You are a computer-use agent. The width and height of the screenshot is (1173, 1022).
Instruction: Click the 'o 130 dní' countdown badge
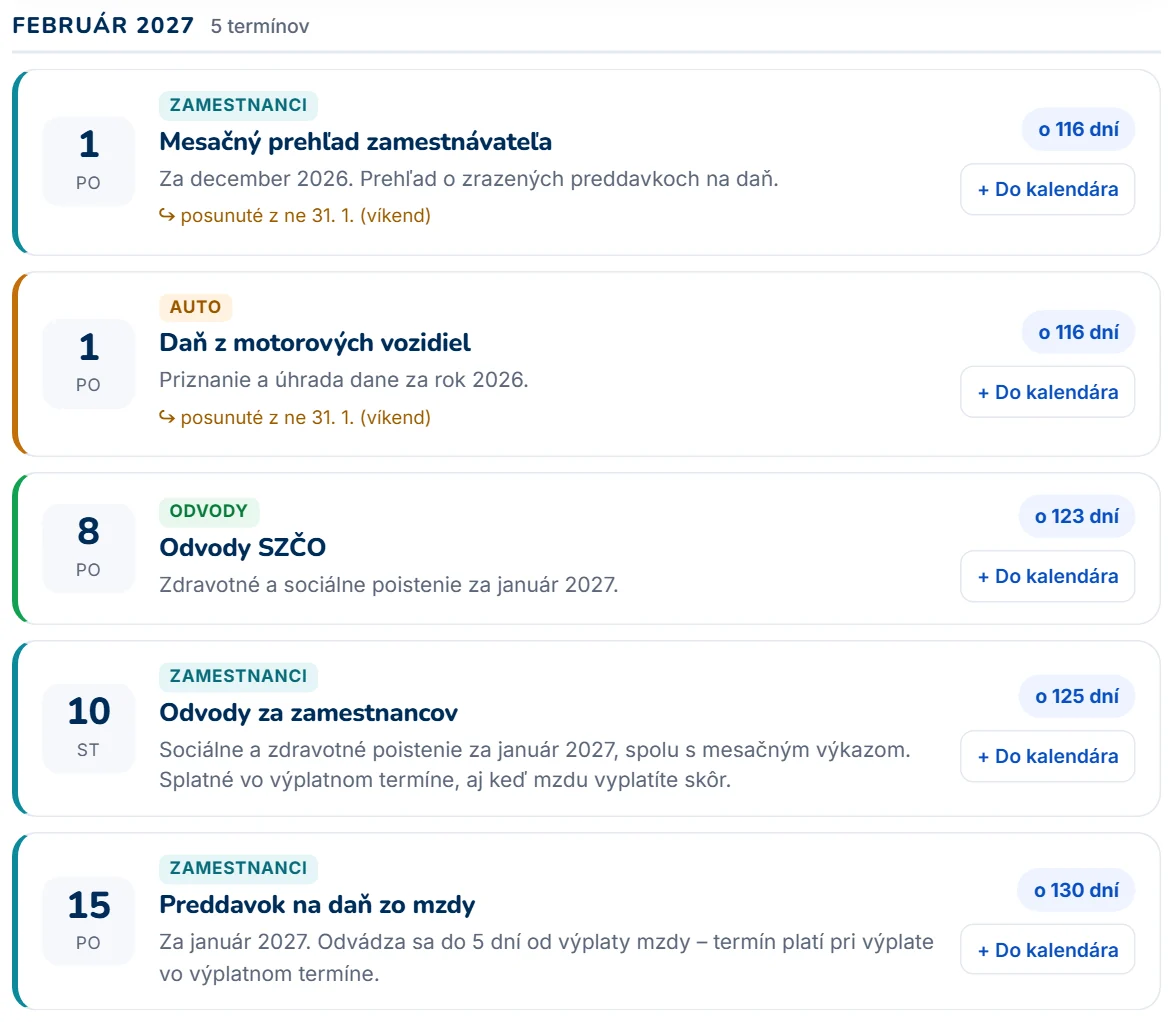[x=1076, y=890]
